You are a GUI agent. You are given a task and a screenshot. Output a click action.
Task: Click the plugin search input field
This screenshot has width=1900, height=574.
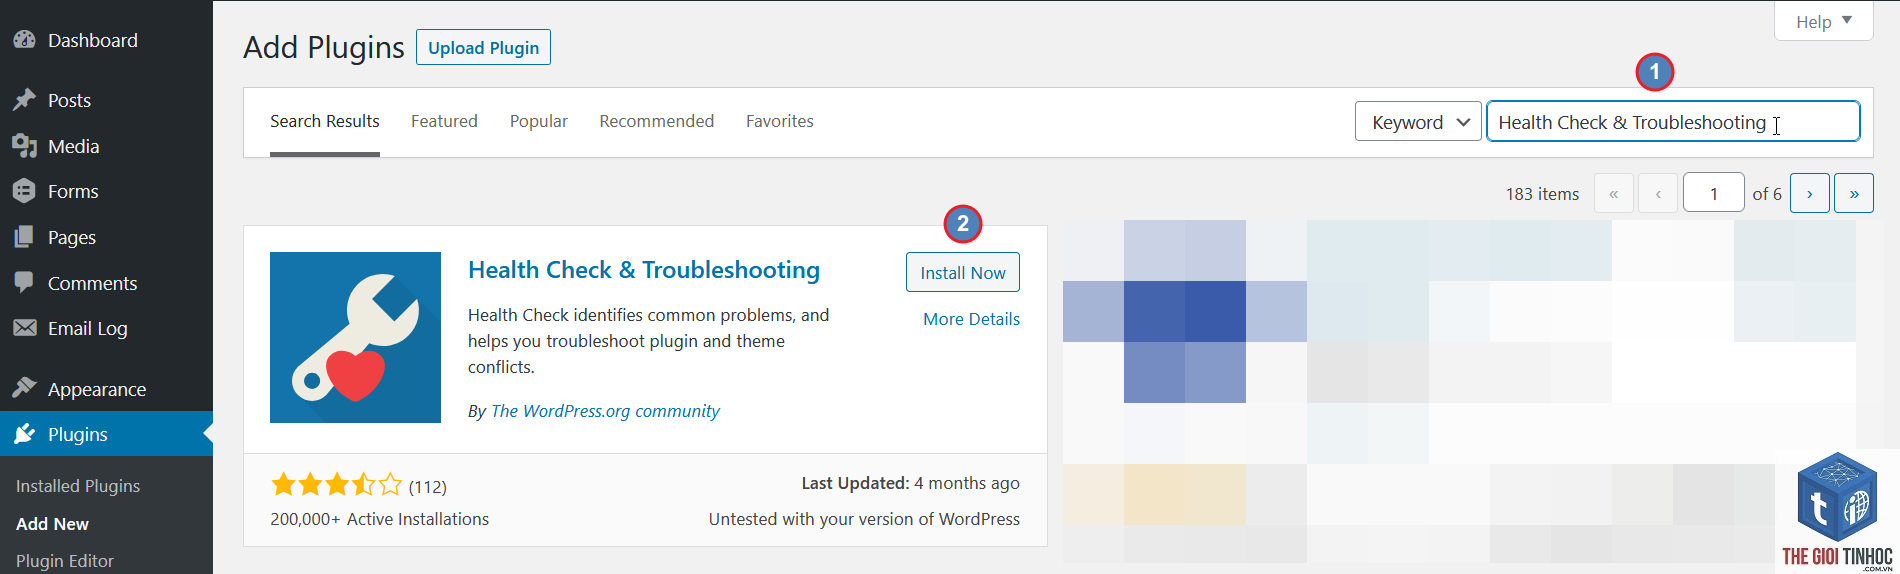coord(1673,122)
